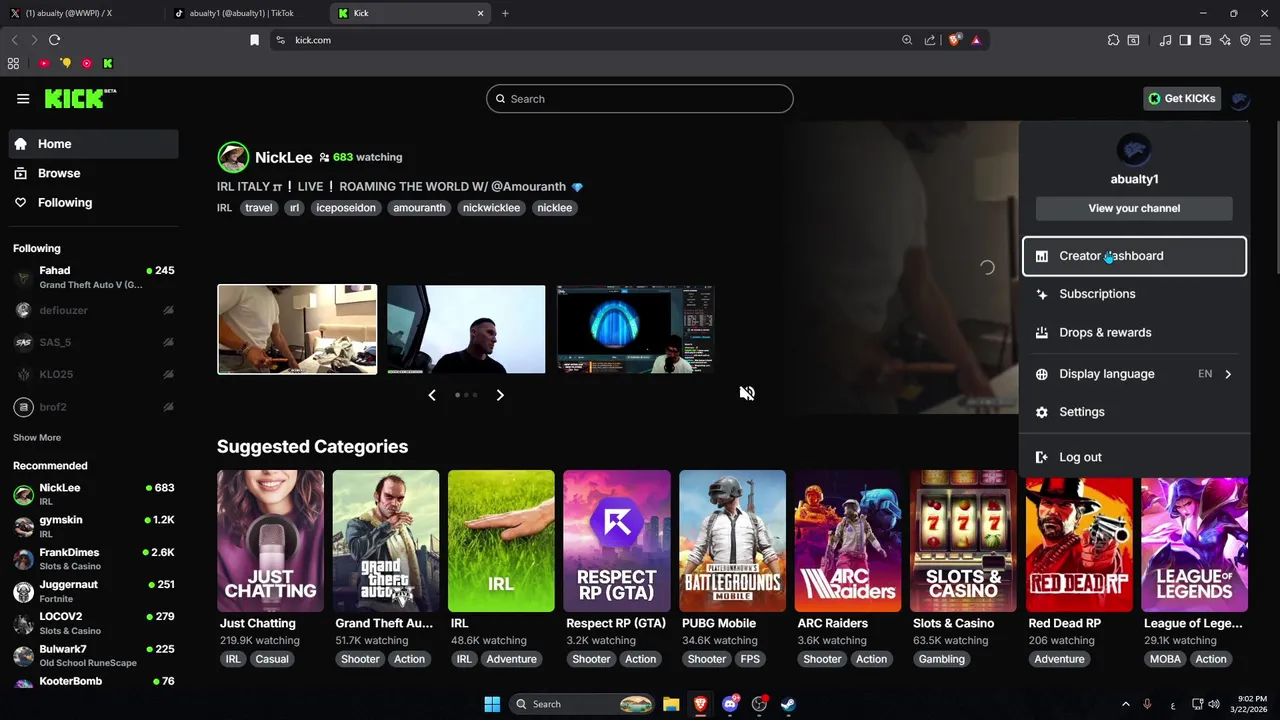Image resolution: width=1280 pixels, height=720 pixels.
Task: Open File Explorer from taskbar
Action: [671, 704]
